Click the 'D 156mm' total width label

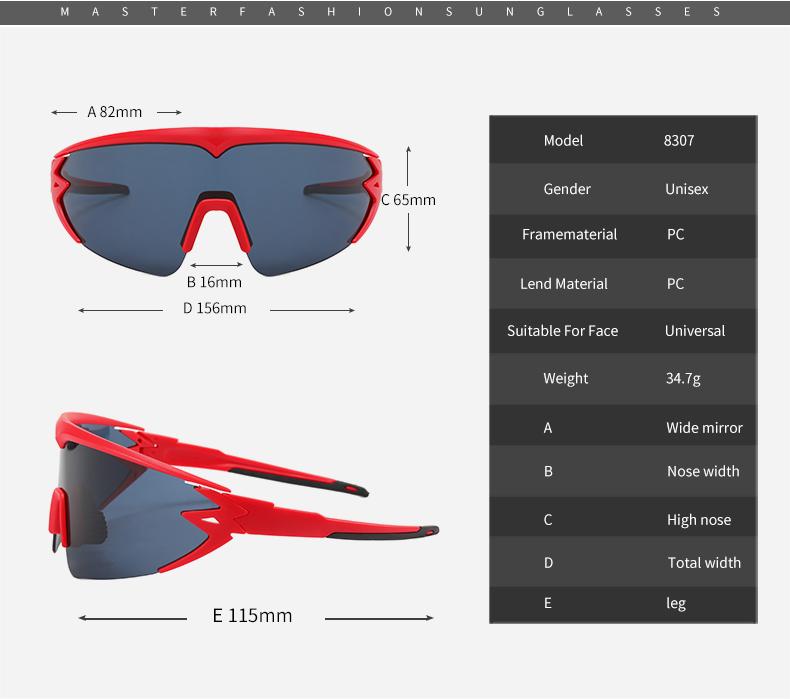(x=215, y=308)
